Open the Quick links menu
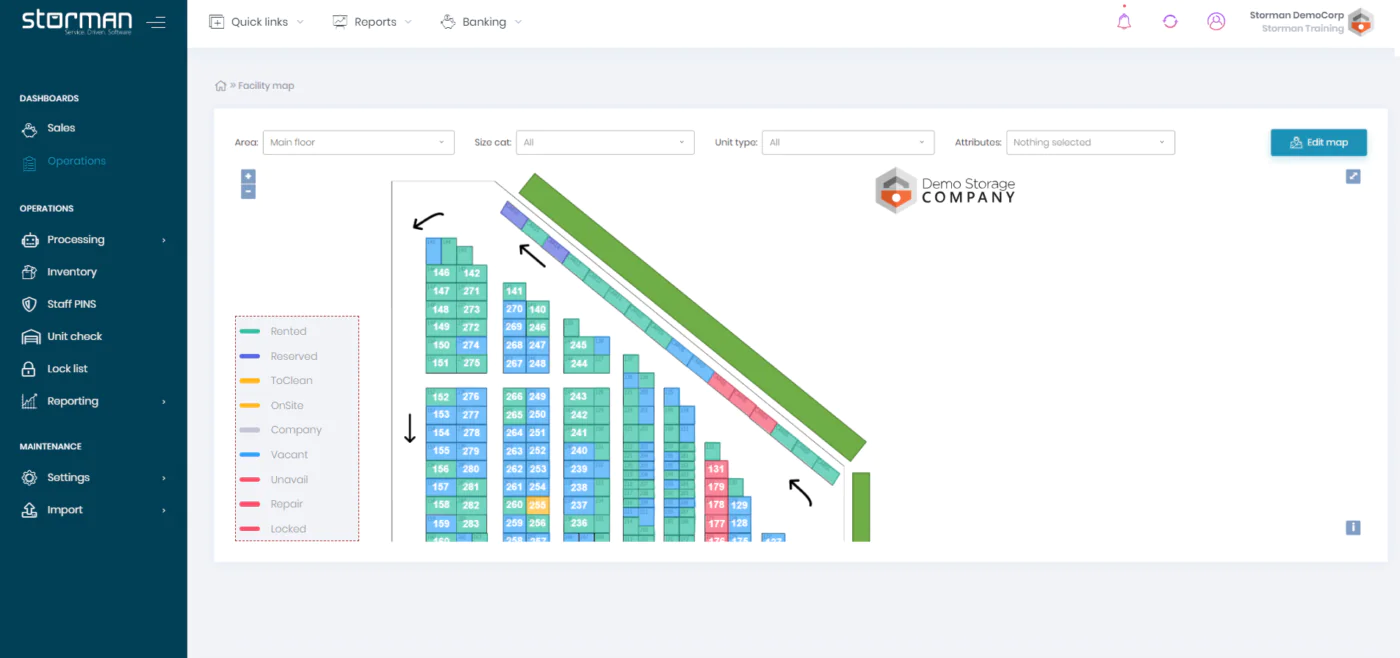 coord(256,22)
